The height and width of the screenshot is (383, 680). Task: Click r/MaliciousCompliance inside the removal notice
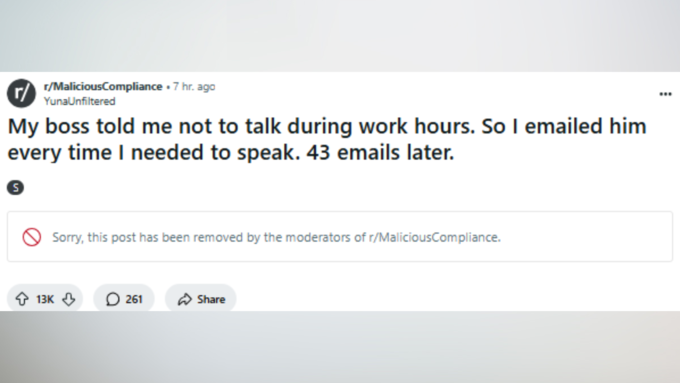pos(434,237)
